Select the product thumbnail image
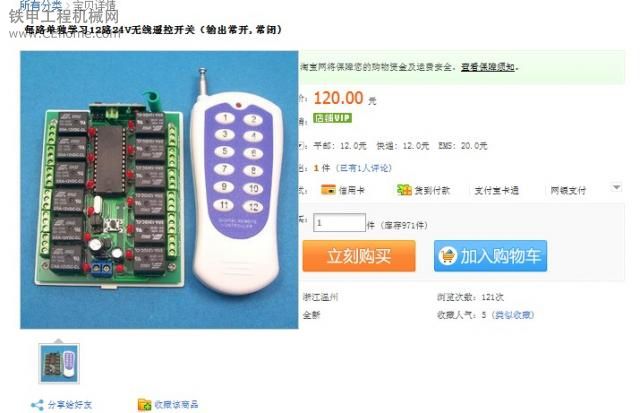The height and width of the screenshot is (413, 640). click(59, 364)
